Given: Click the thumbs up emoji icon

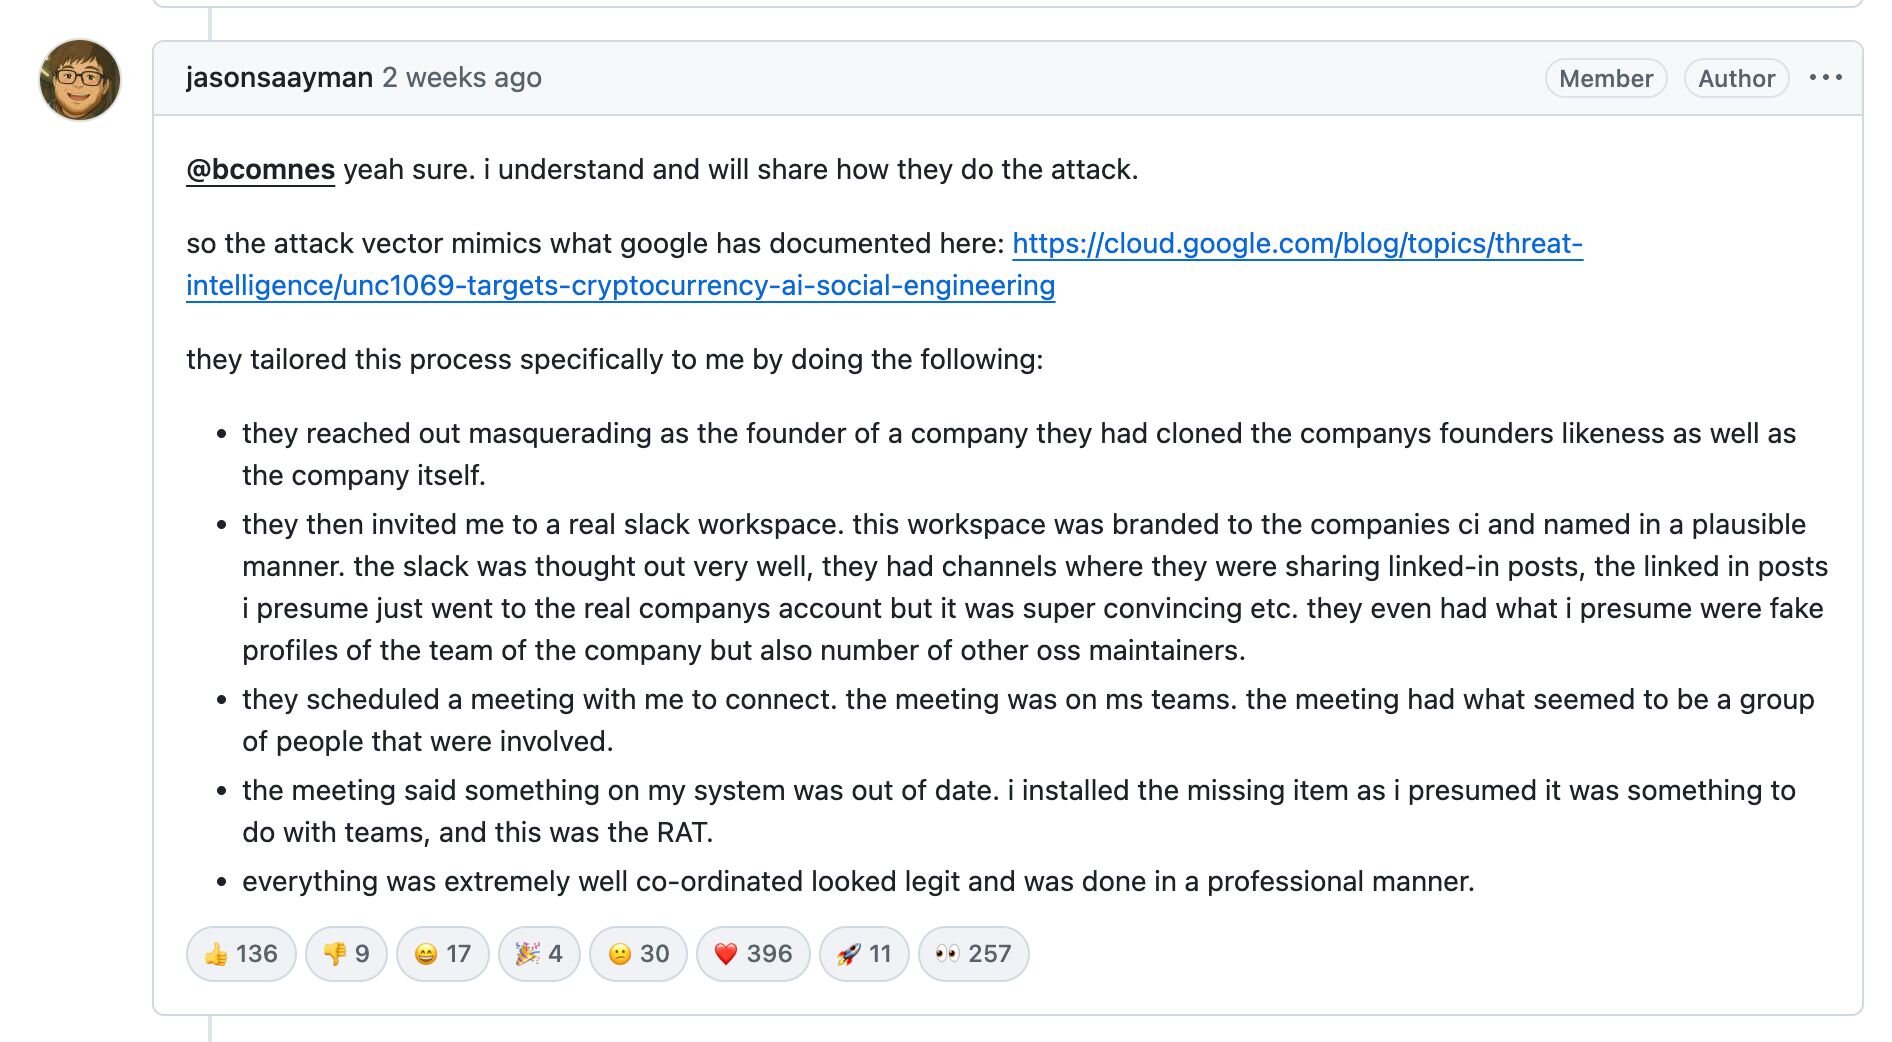Looking at the screenshot, I should tap(216, 955).
